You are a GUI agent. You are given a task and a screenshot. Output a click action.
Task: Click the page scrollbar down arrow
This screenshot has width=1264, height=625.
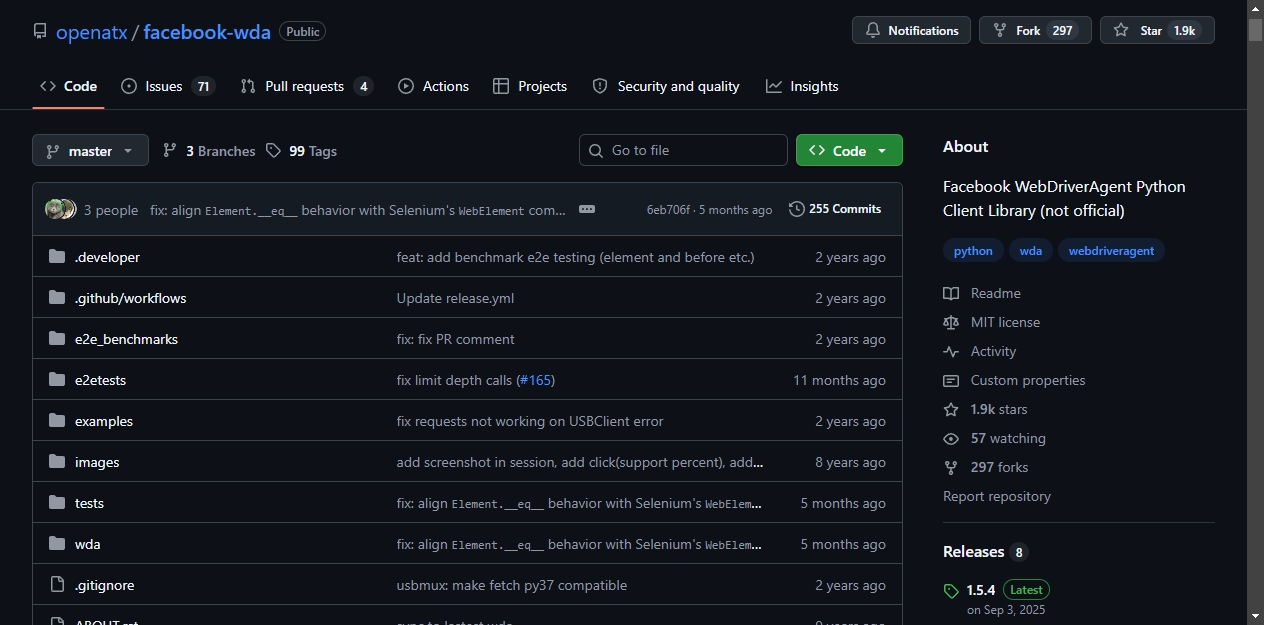1255,616
